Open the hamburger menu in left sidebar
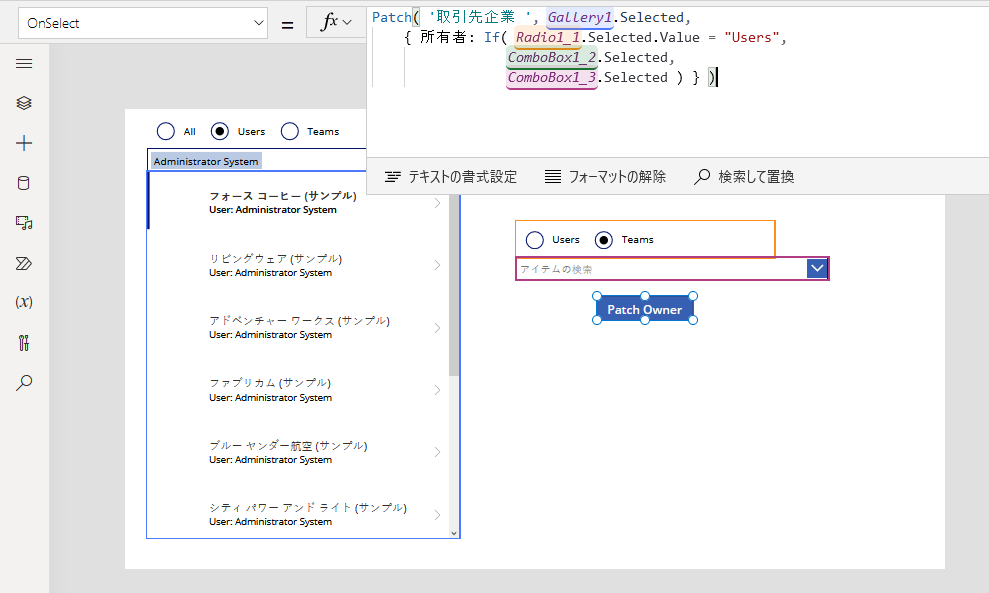The width and height of the screenshot is (989, 593). [24, 63]
